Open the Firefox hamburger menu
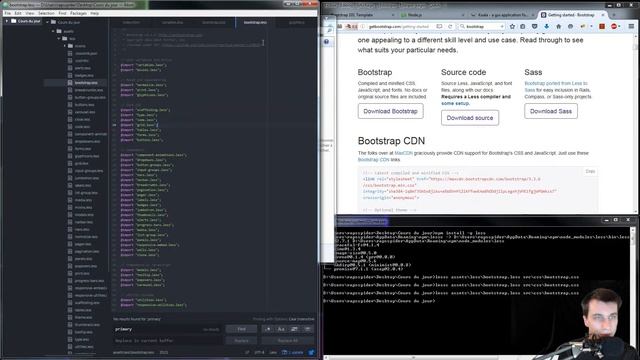 tap(631, 27)
